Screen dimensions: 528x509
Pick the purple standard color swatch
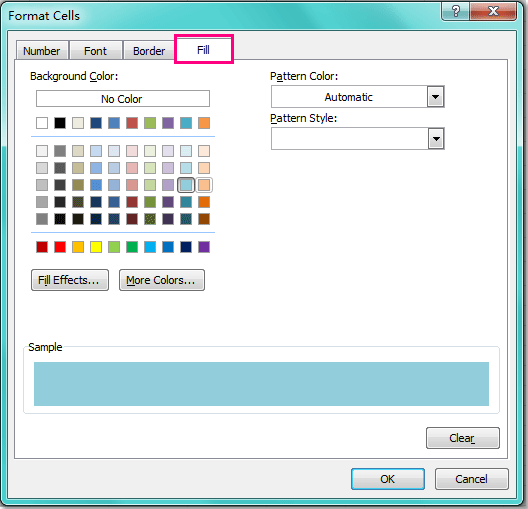(x=204, y=247)
